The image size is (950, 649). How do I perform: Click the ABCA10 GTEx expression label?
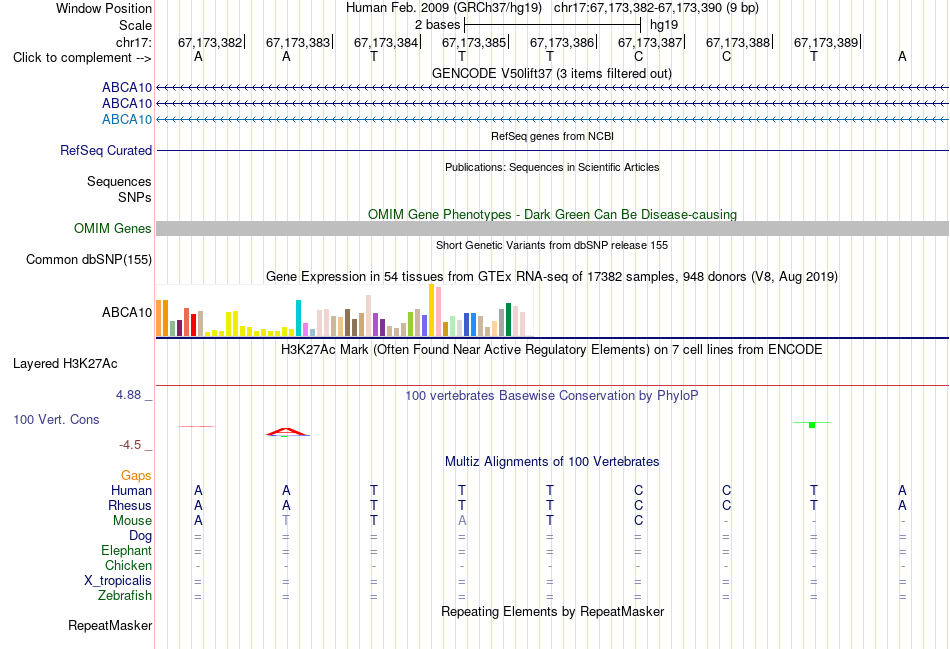[x=127, y=312]
